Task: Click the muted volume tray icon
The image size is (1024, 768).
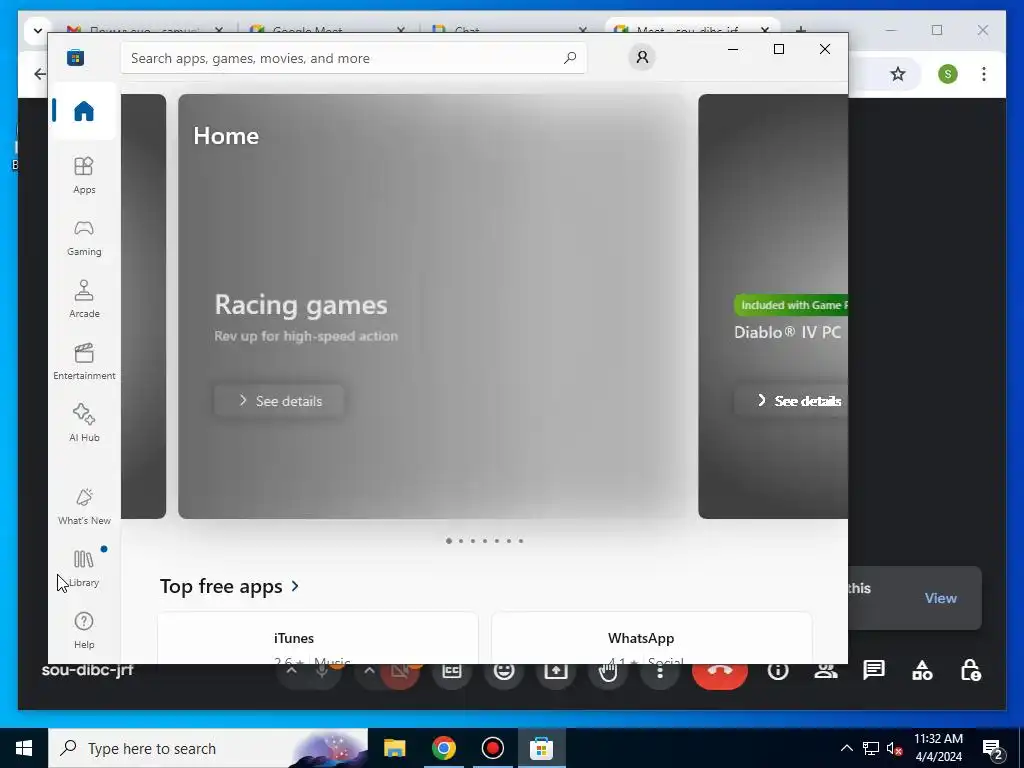Action: click(894, 748)
